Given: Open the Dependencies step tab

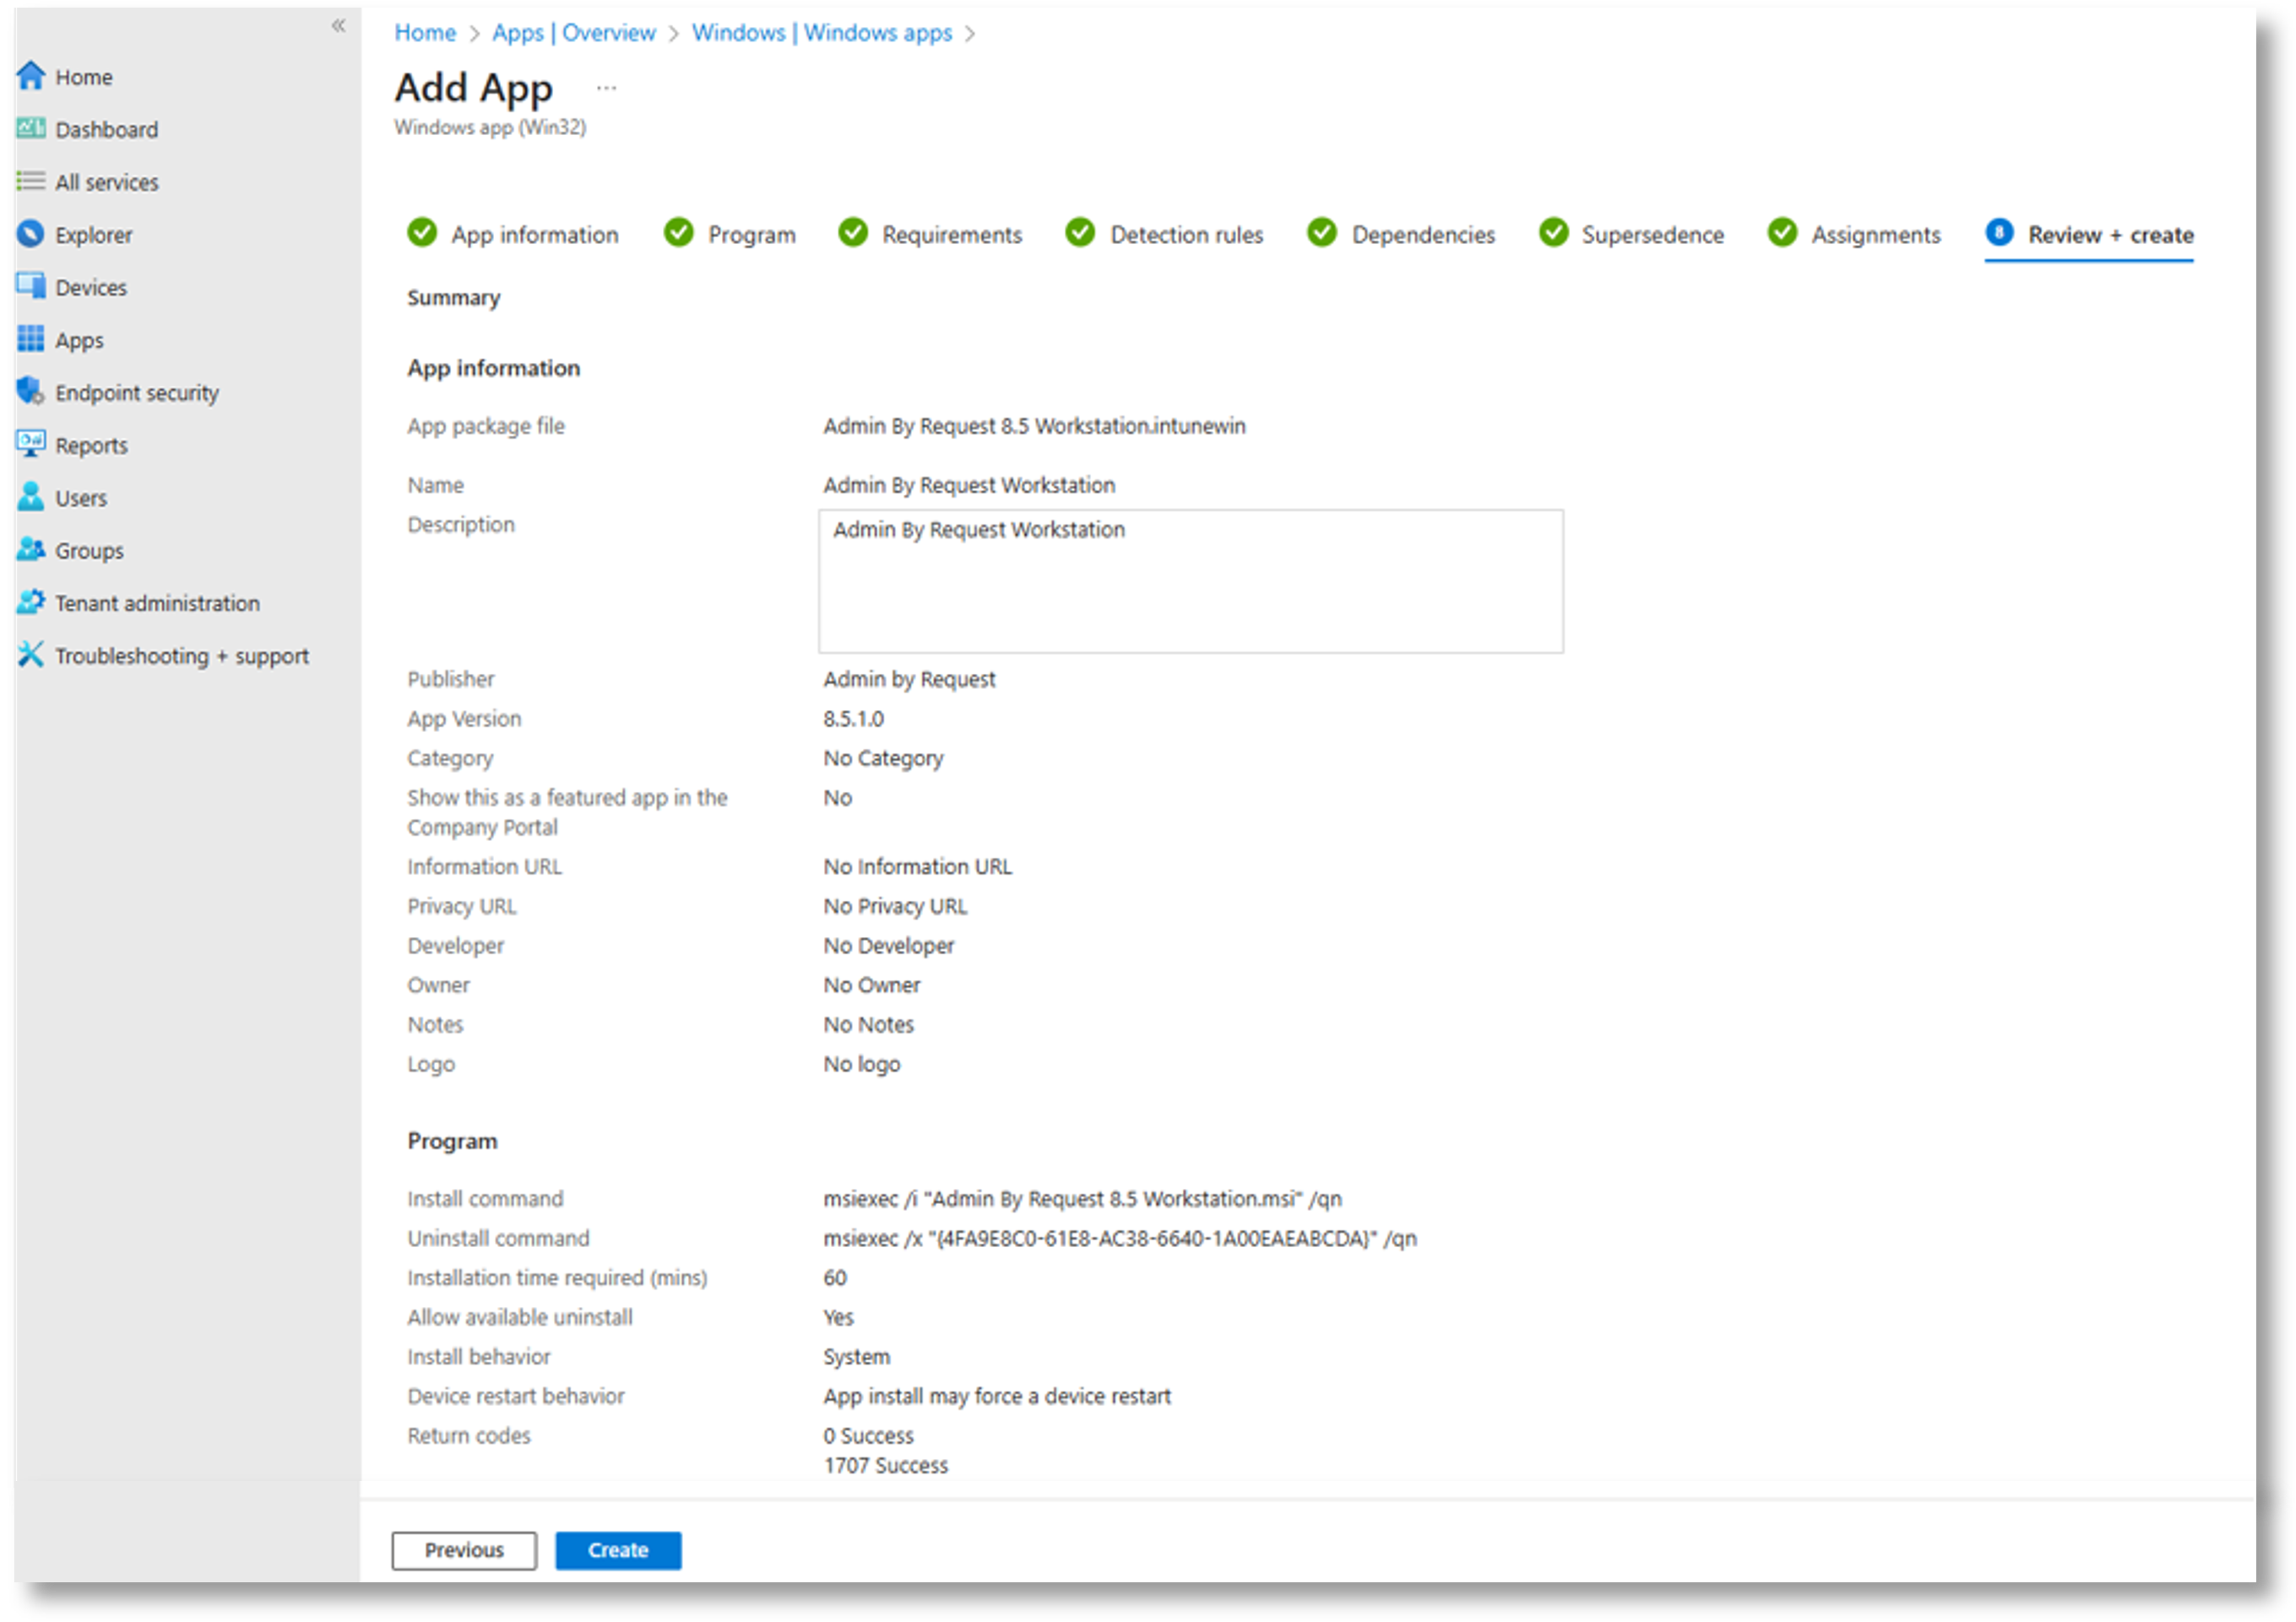Looking at the screenshot, I should (x=1423, y=235).
